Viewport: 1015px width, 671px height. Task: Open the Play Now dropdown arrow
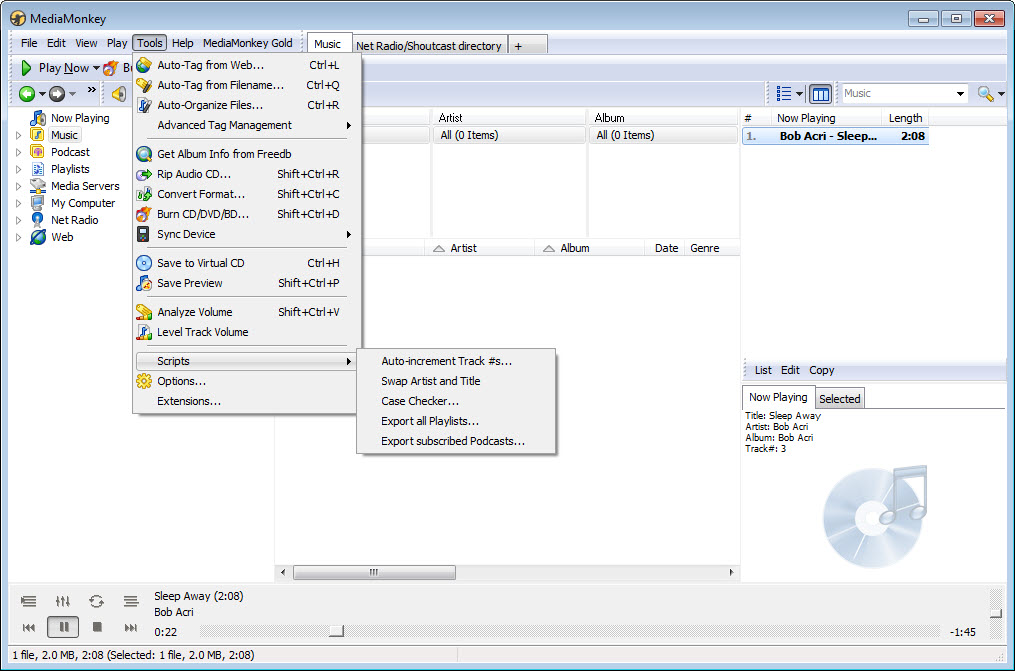96,68
